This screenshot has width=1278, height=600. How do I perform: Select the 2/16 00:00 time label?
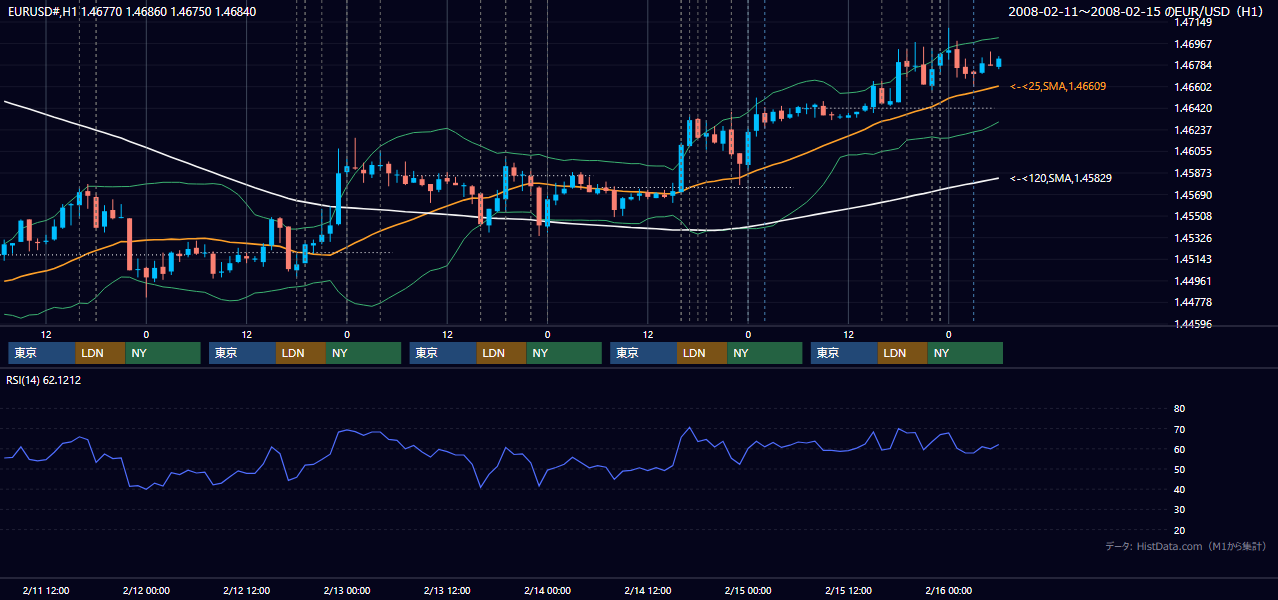pyautogui.click(x=948, y=590)
